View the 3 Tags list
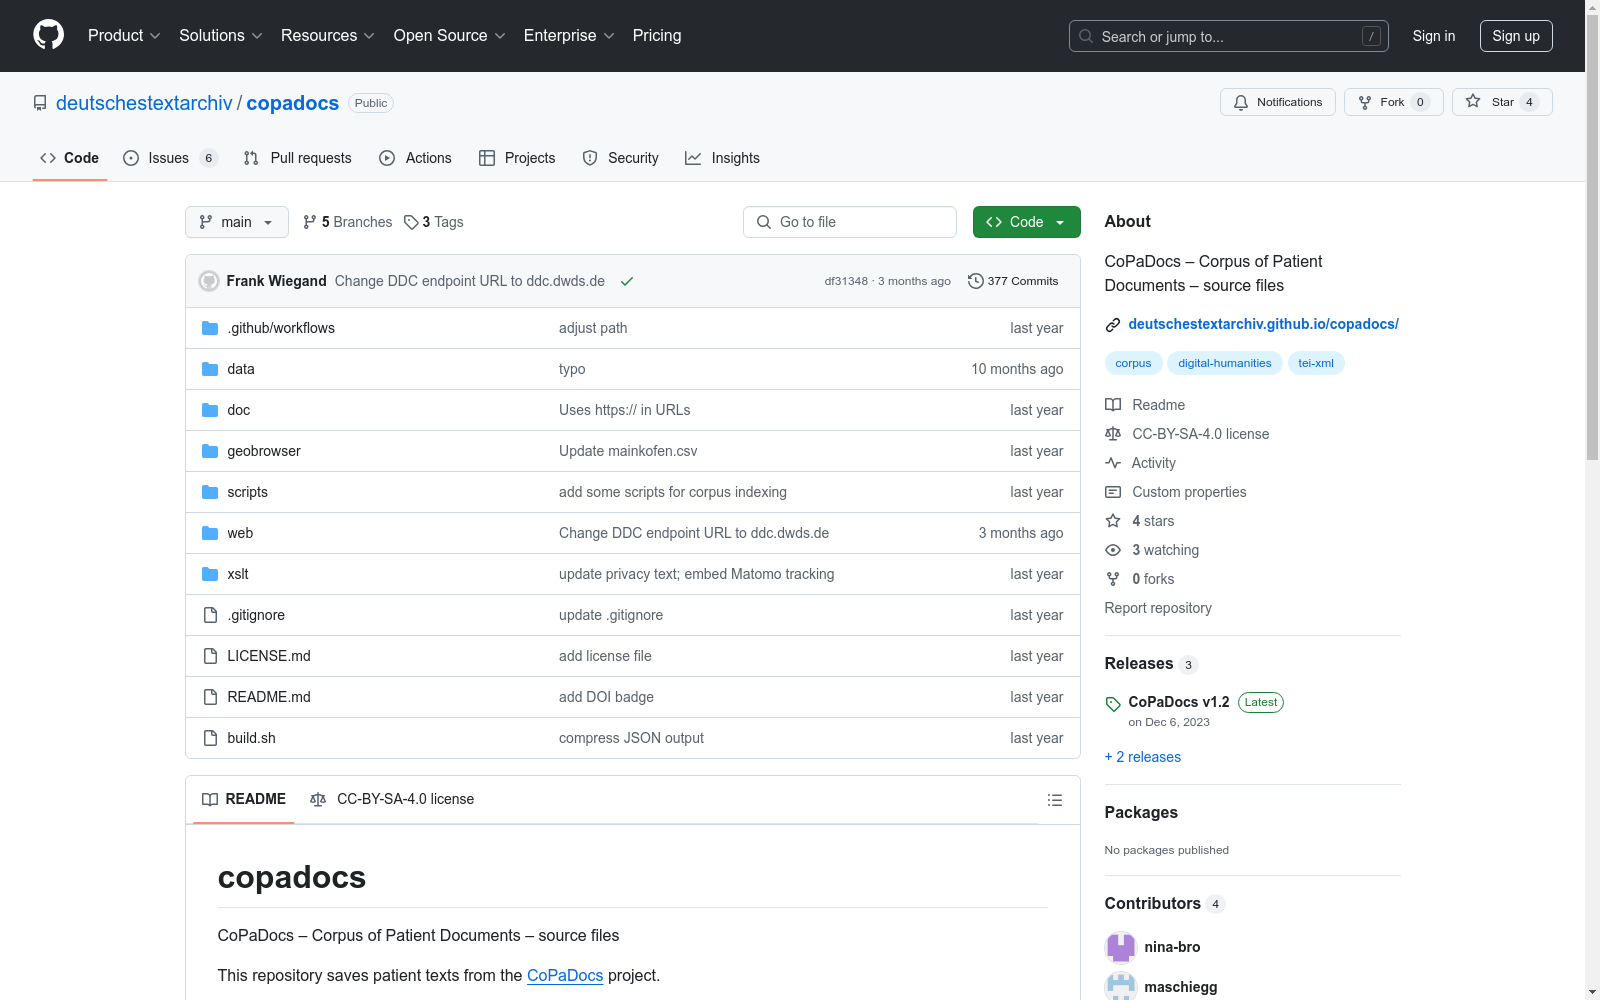1600x1000 pixels. tap(434, 222)
